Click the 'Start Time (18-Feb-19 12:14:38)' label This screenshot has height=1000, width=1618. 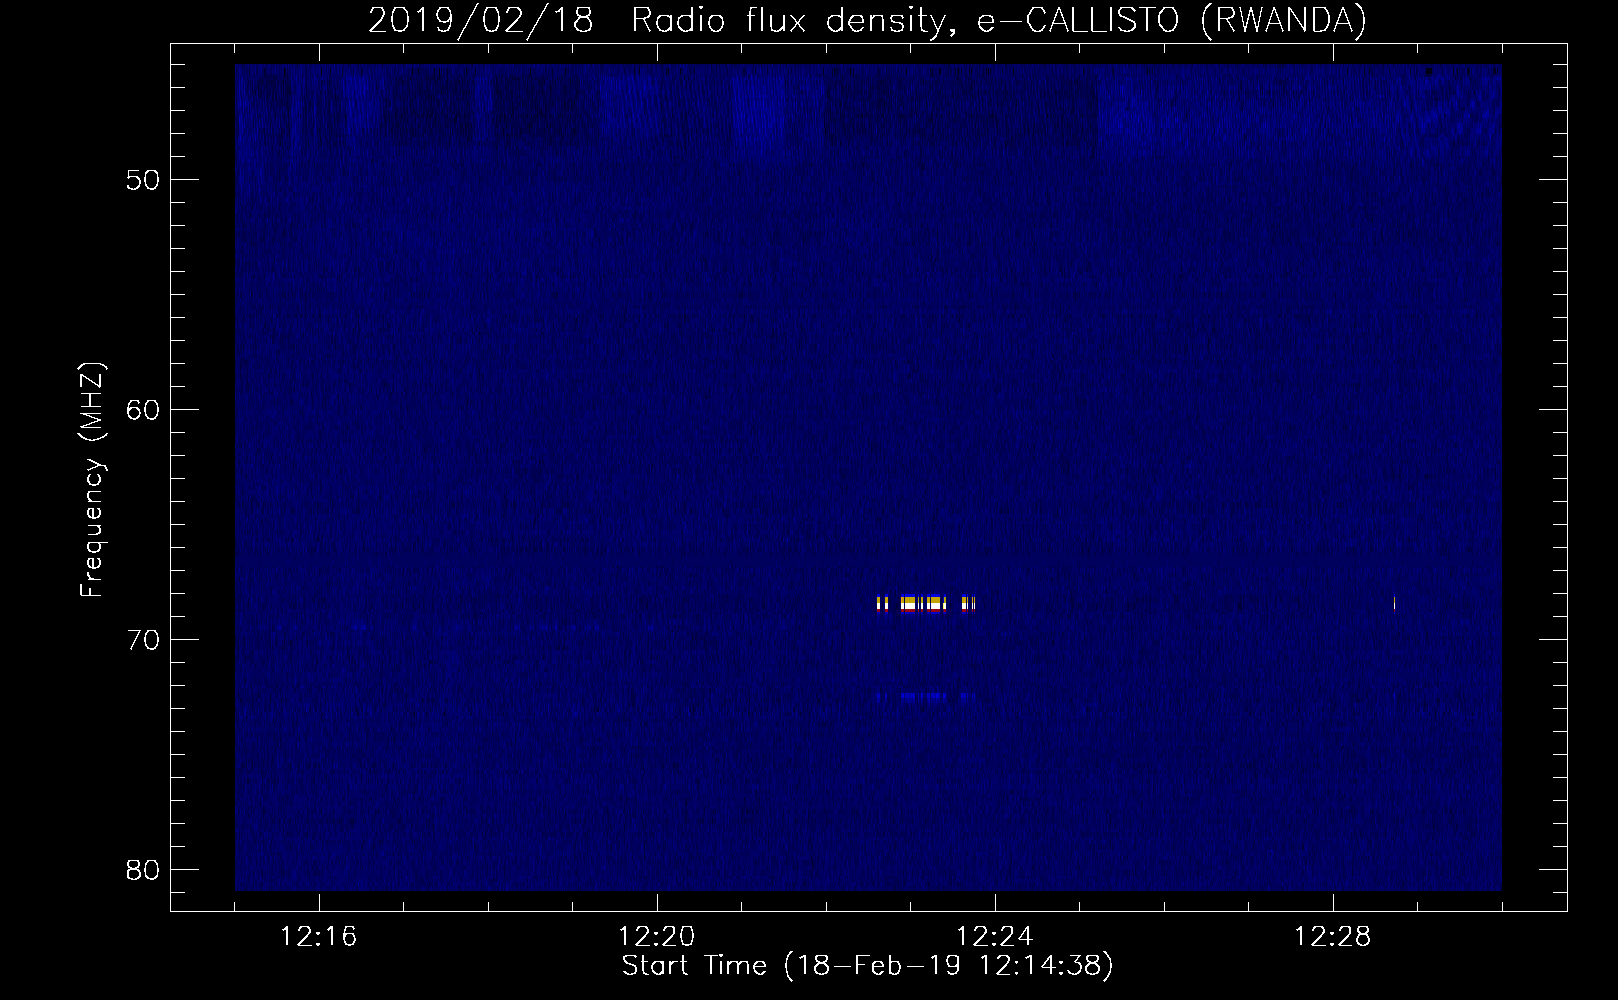click(867, 966)
